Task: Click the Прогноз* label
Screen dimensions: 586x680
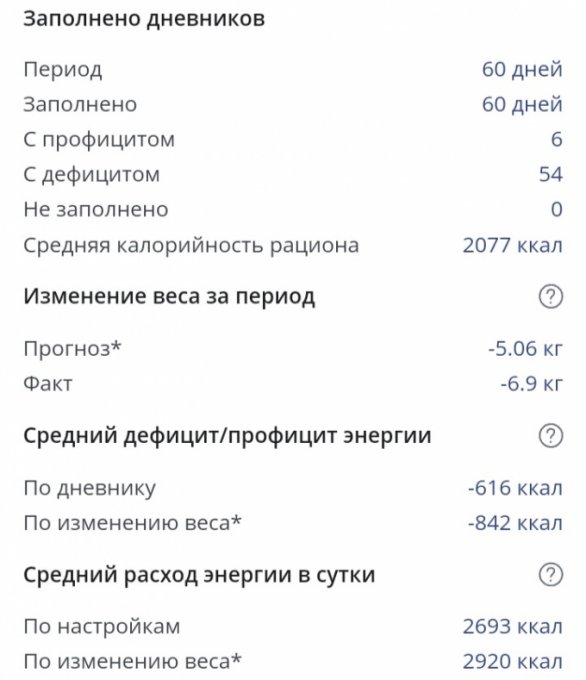Action: (72, 349)
